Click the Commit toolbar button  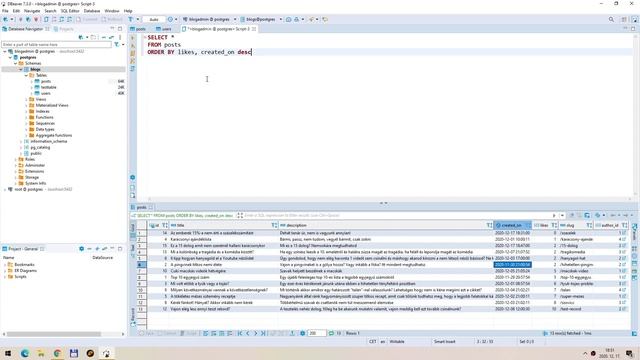click(x=87, y=19)
